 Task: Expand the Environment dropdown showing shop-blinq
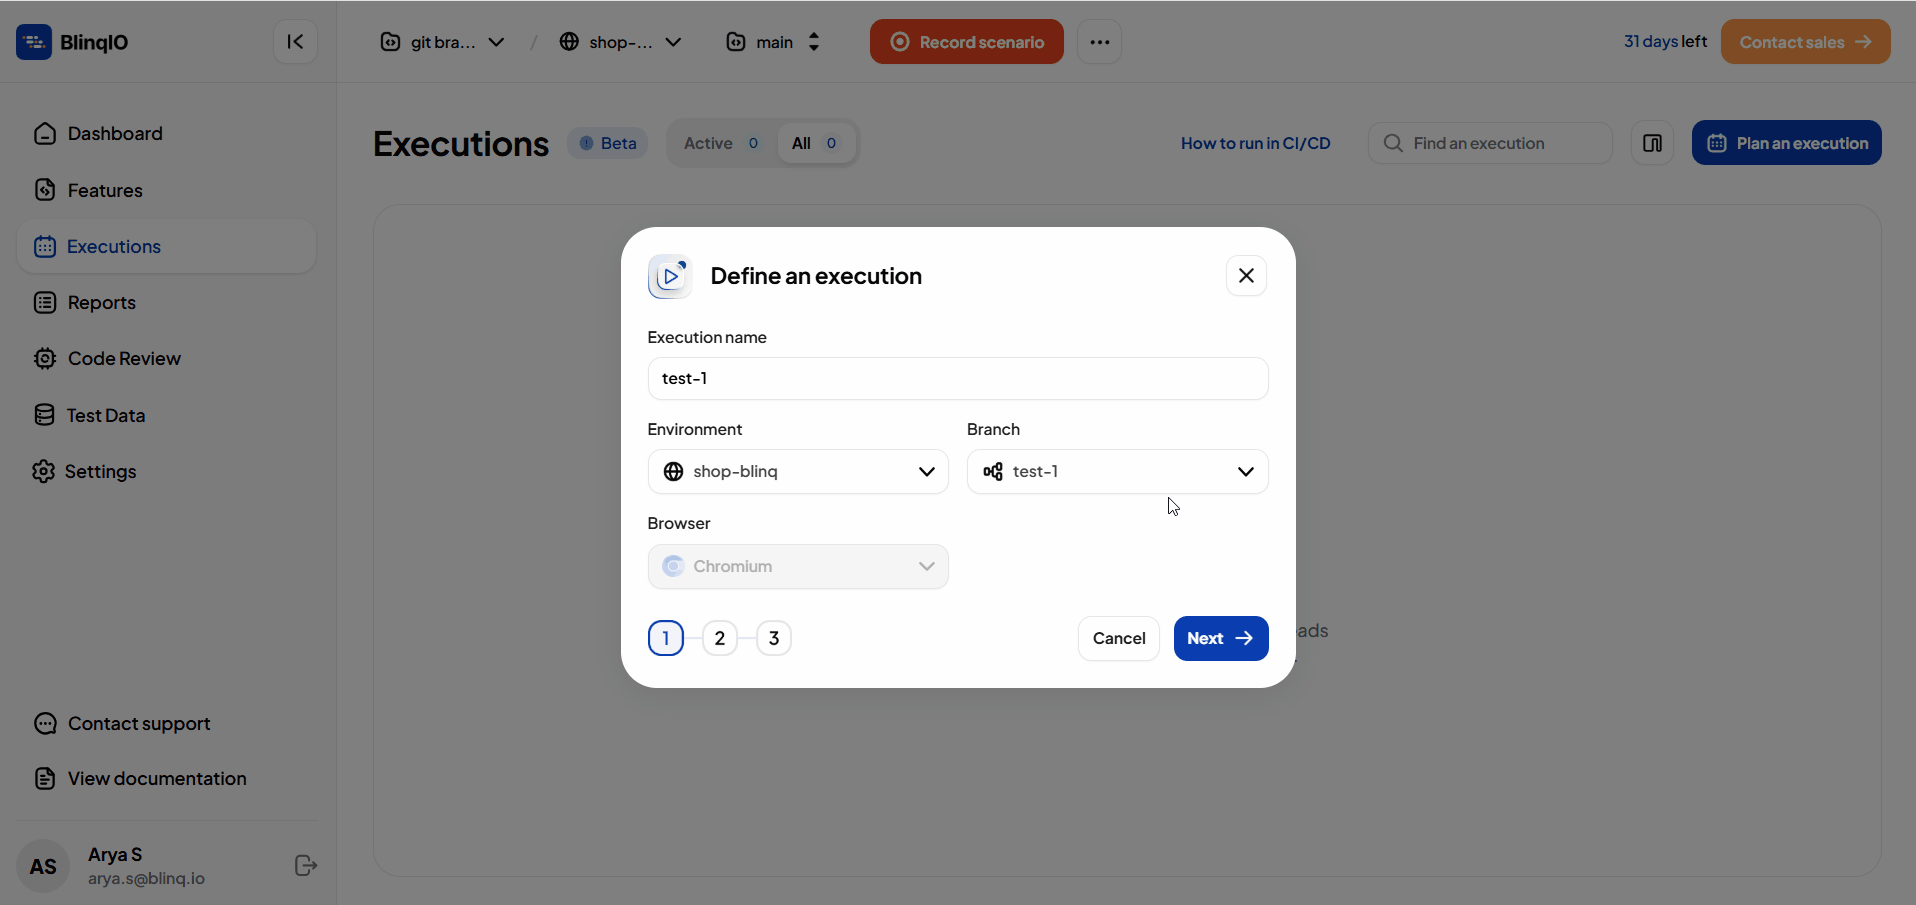[798, 472]
